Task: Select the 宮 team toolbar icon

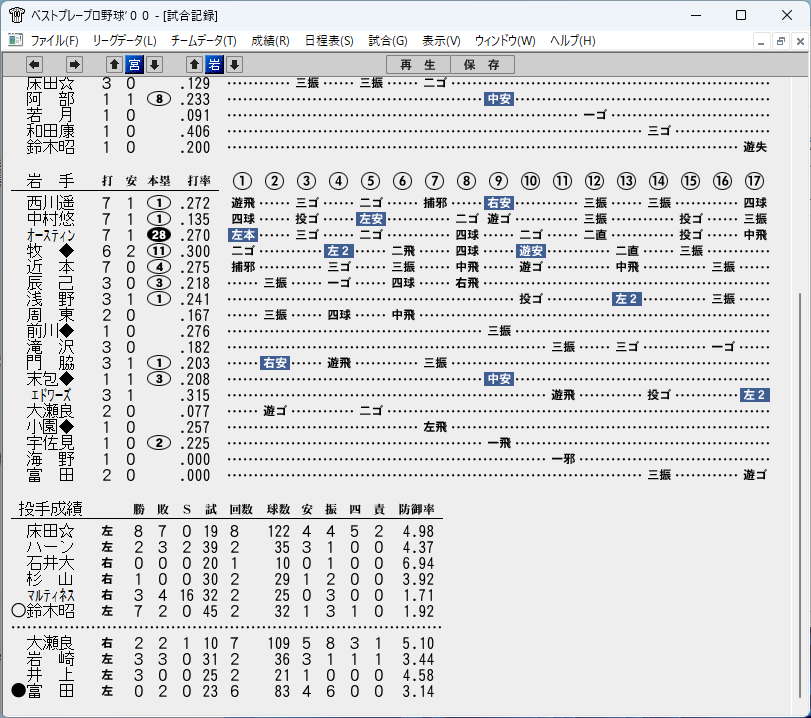Action: coord(134,65)
